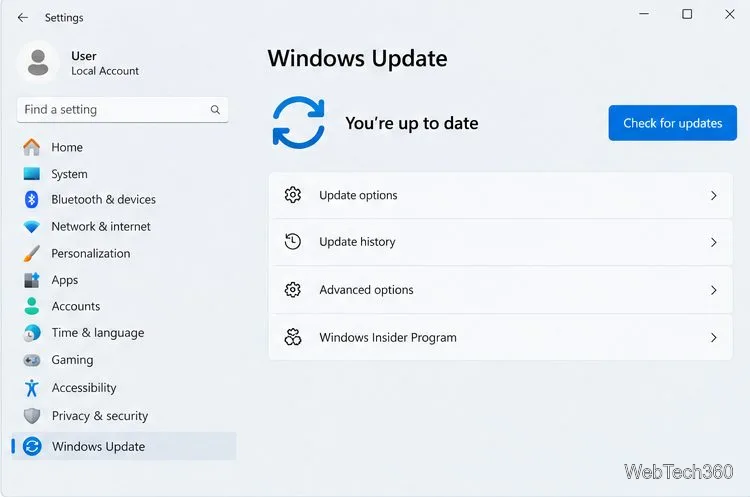This screenshot has height=497, width=750.
Task: Click the user avatar picture
Action: pyautogui.click(x=38, y=63)
